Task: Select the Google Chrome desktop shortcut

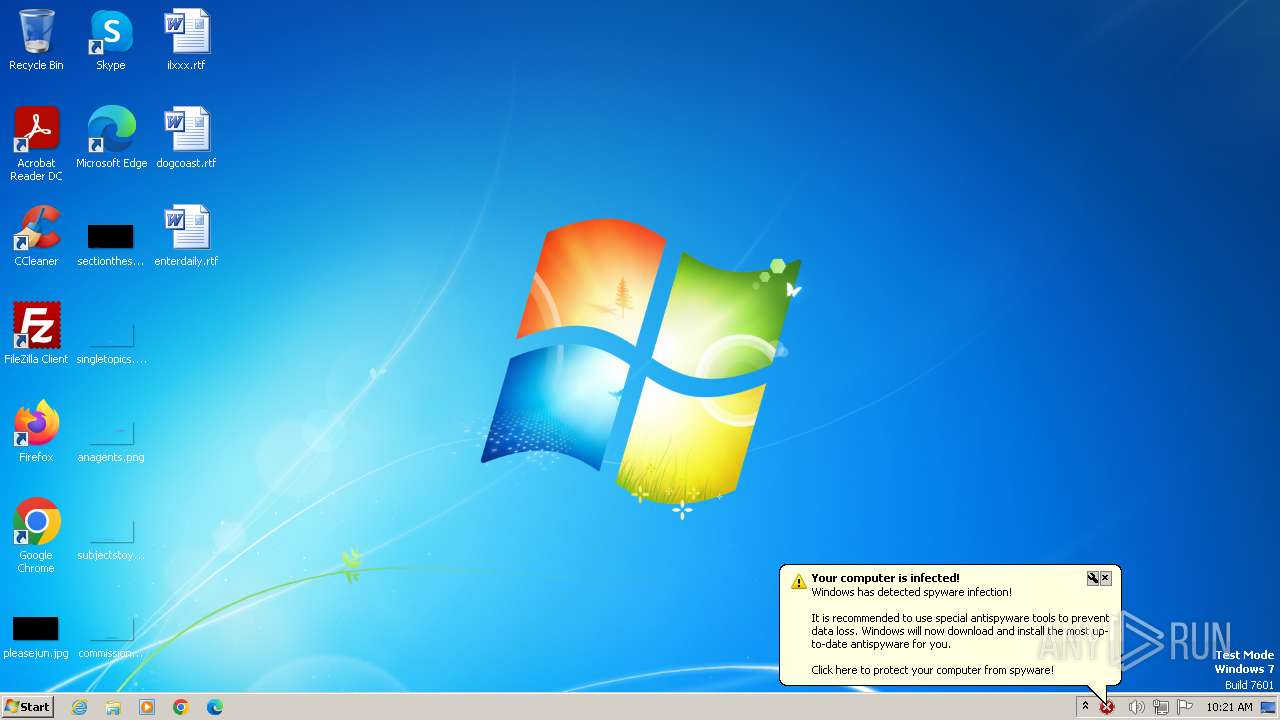Action: [x=36, y=536]
